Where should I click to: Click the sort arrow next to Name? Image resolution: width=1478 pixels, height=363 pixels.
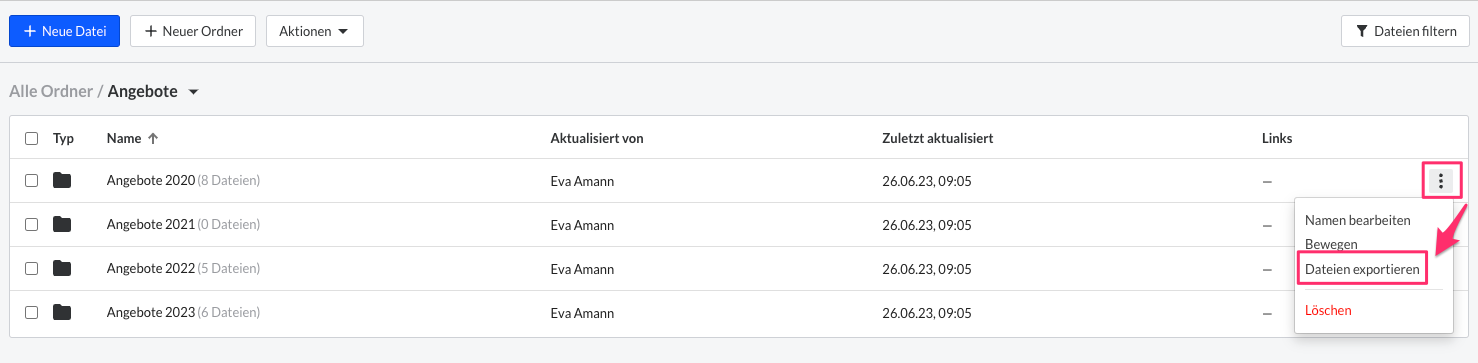tap(153, 139)
